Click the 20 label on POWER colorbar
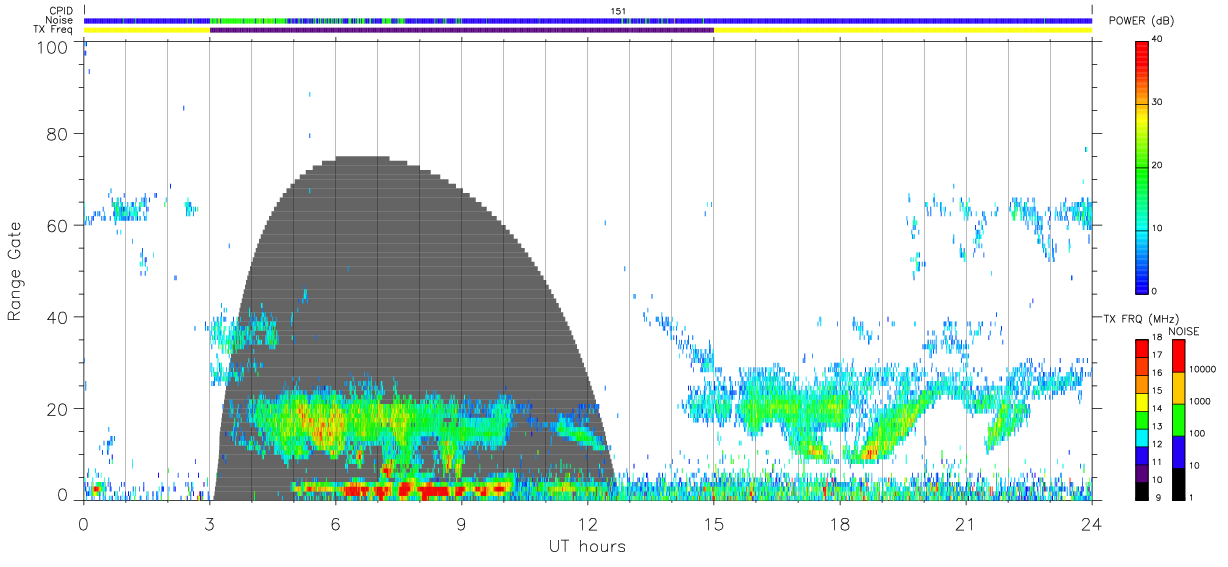The width and height of the screenshot is (1228, 567). click(x=1157, y=166)
